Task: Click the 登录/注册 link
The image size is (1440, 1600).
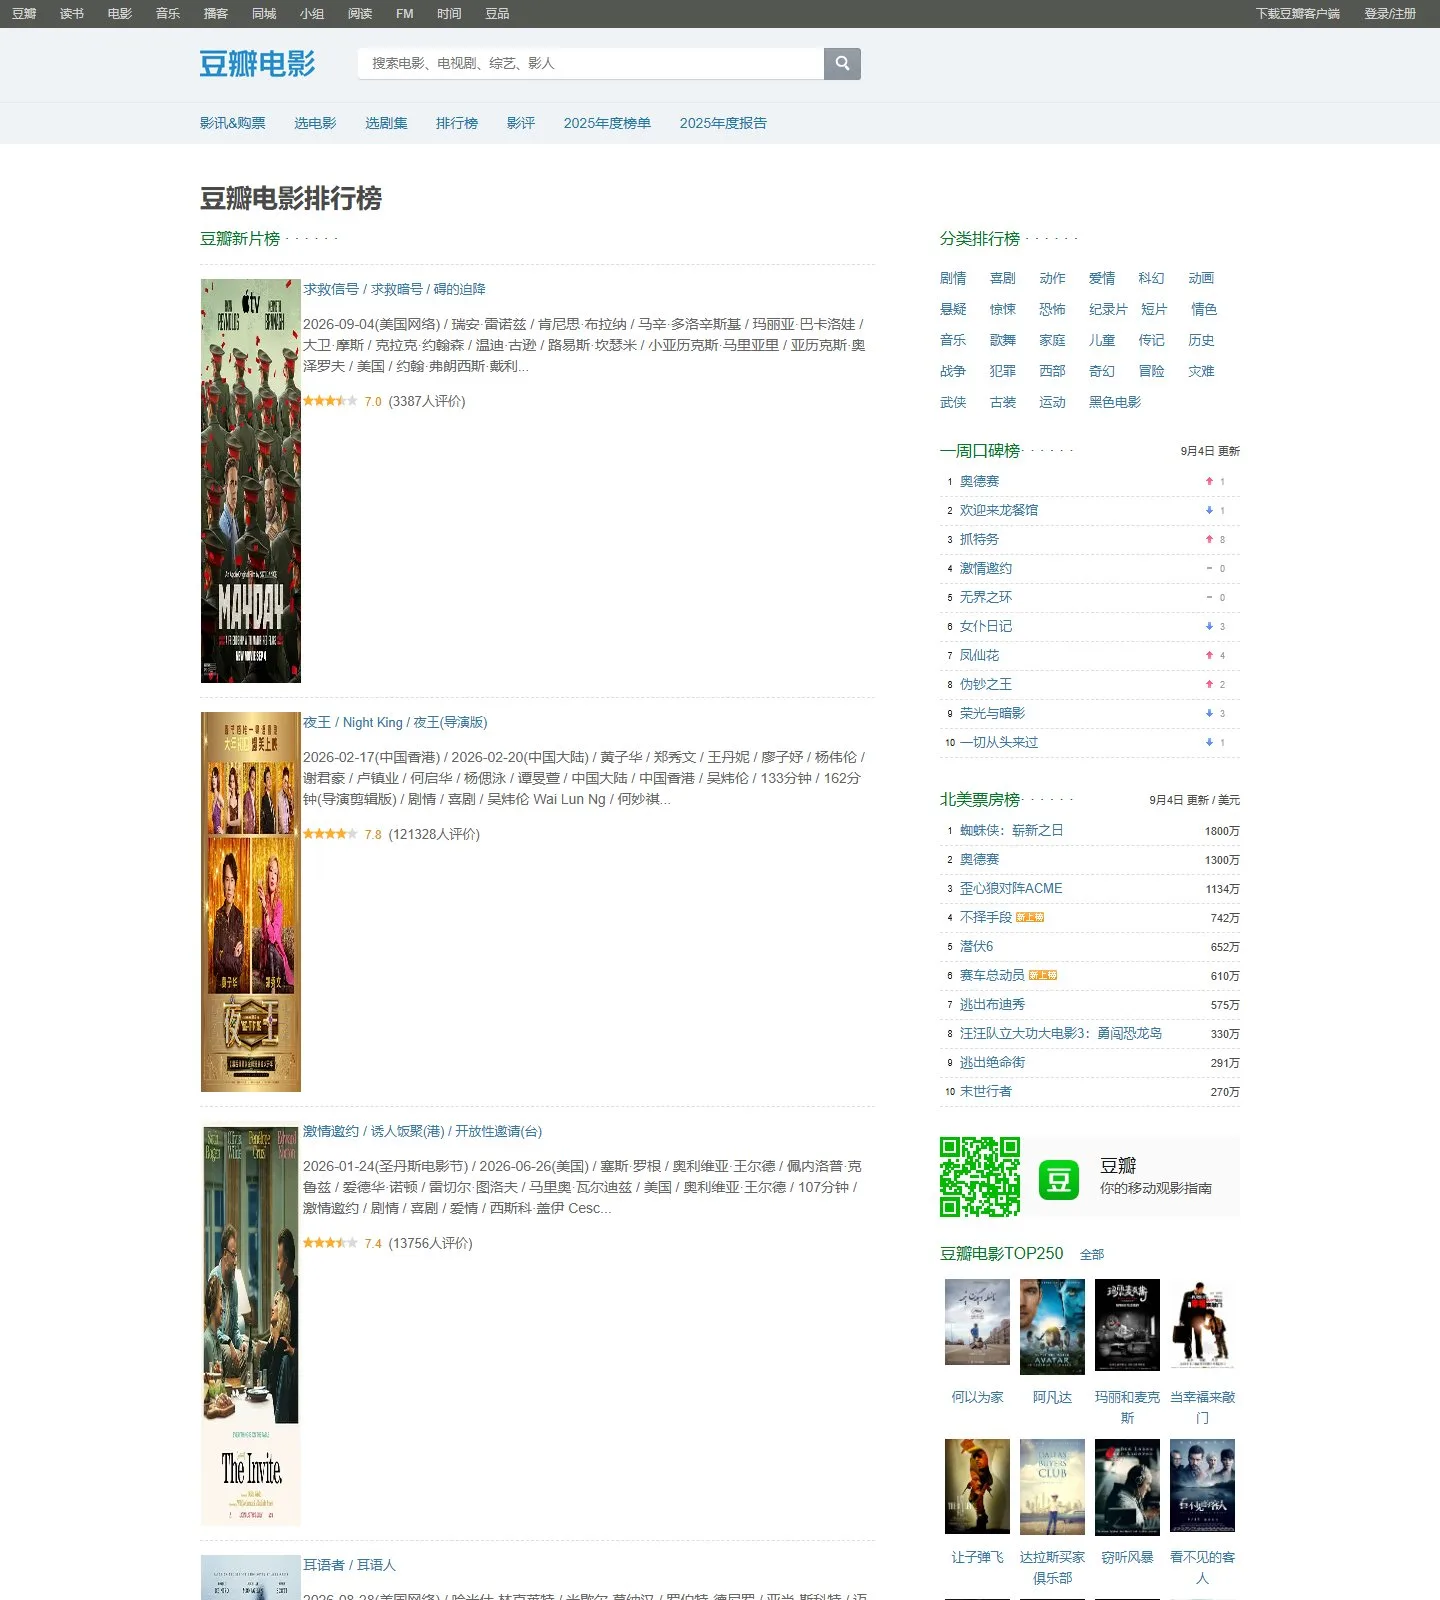Action: [1390, 14]
